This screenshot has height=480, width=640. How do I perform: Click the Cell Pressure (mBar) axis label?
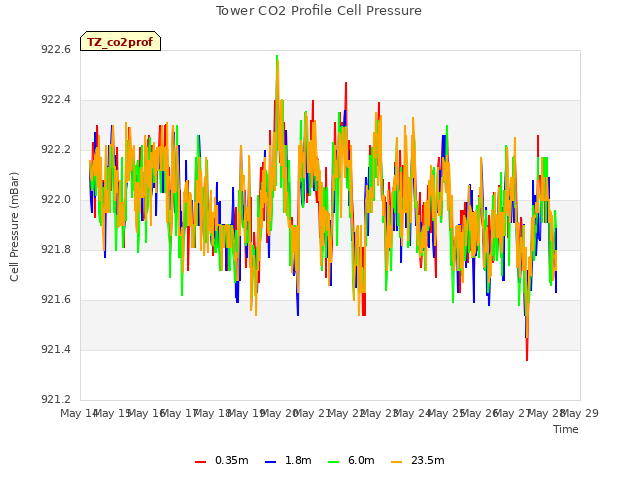click(14, 227)
